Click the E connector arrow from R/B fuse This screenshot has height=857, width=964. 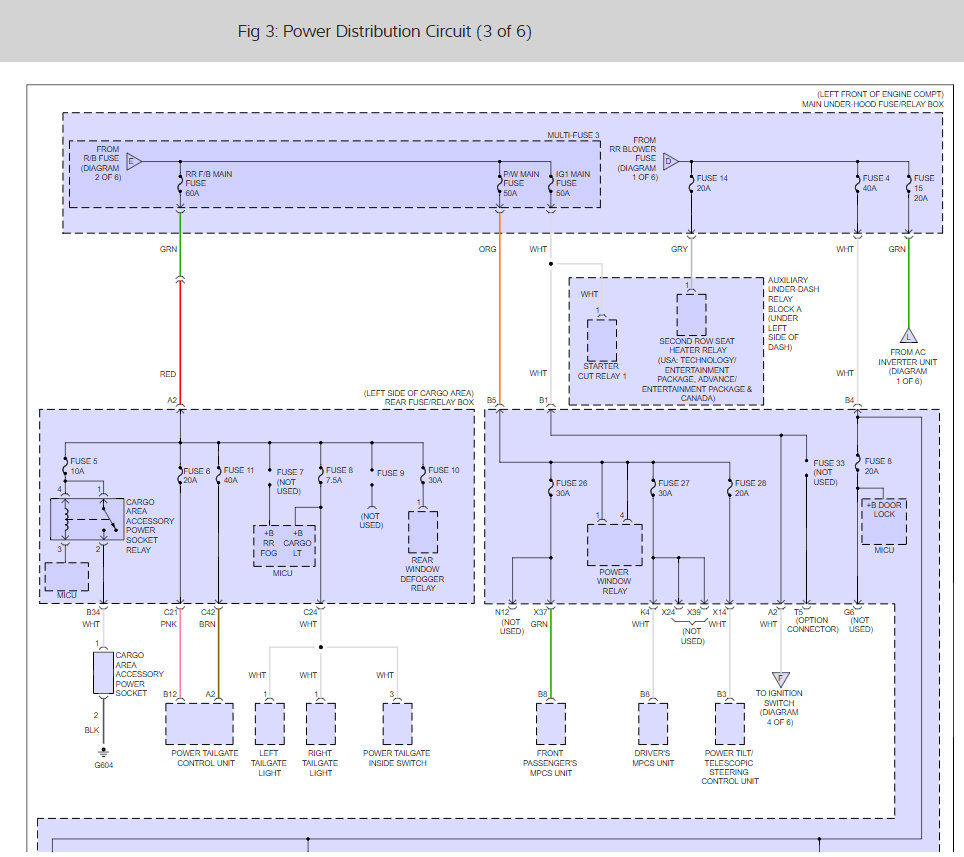[x=134, y=161]
